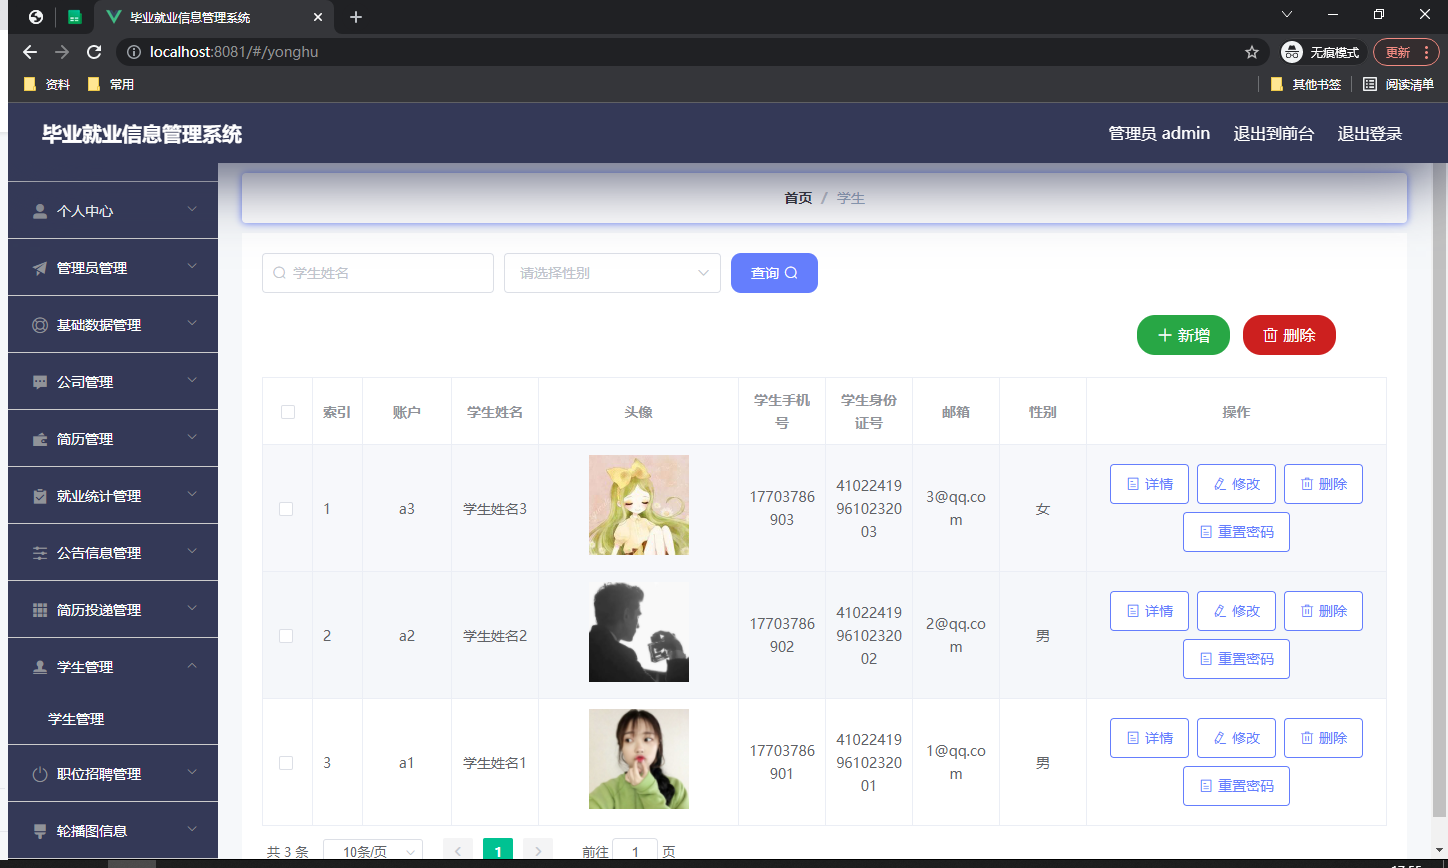This screenshot has width=1448, height=868.
Task: Check the row checkbox for 学生姓名3
Action: click(x=287, y=508)
